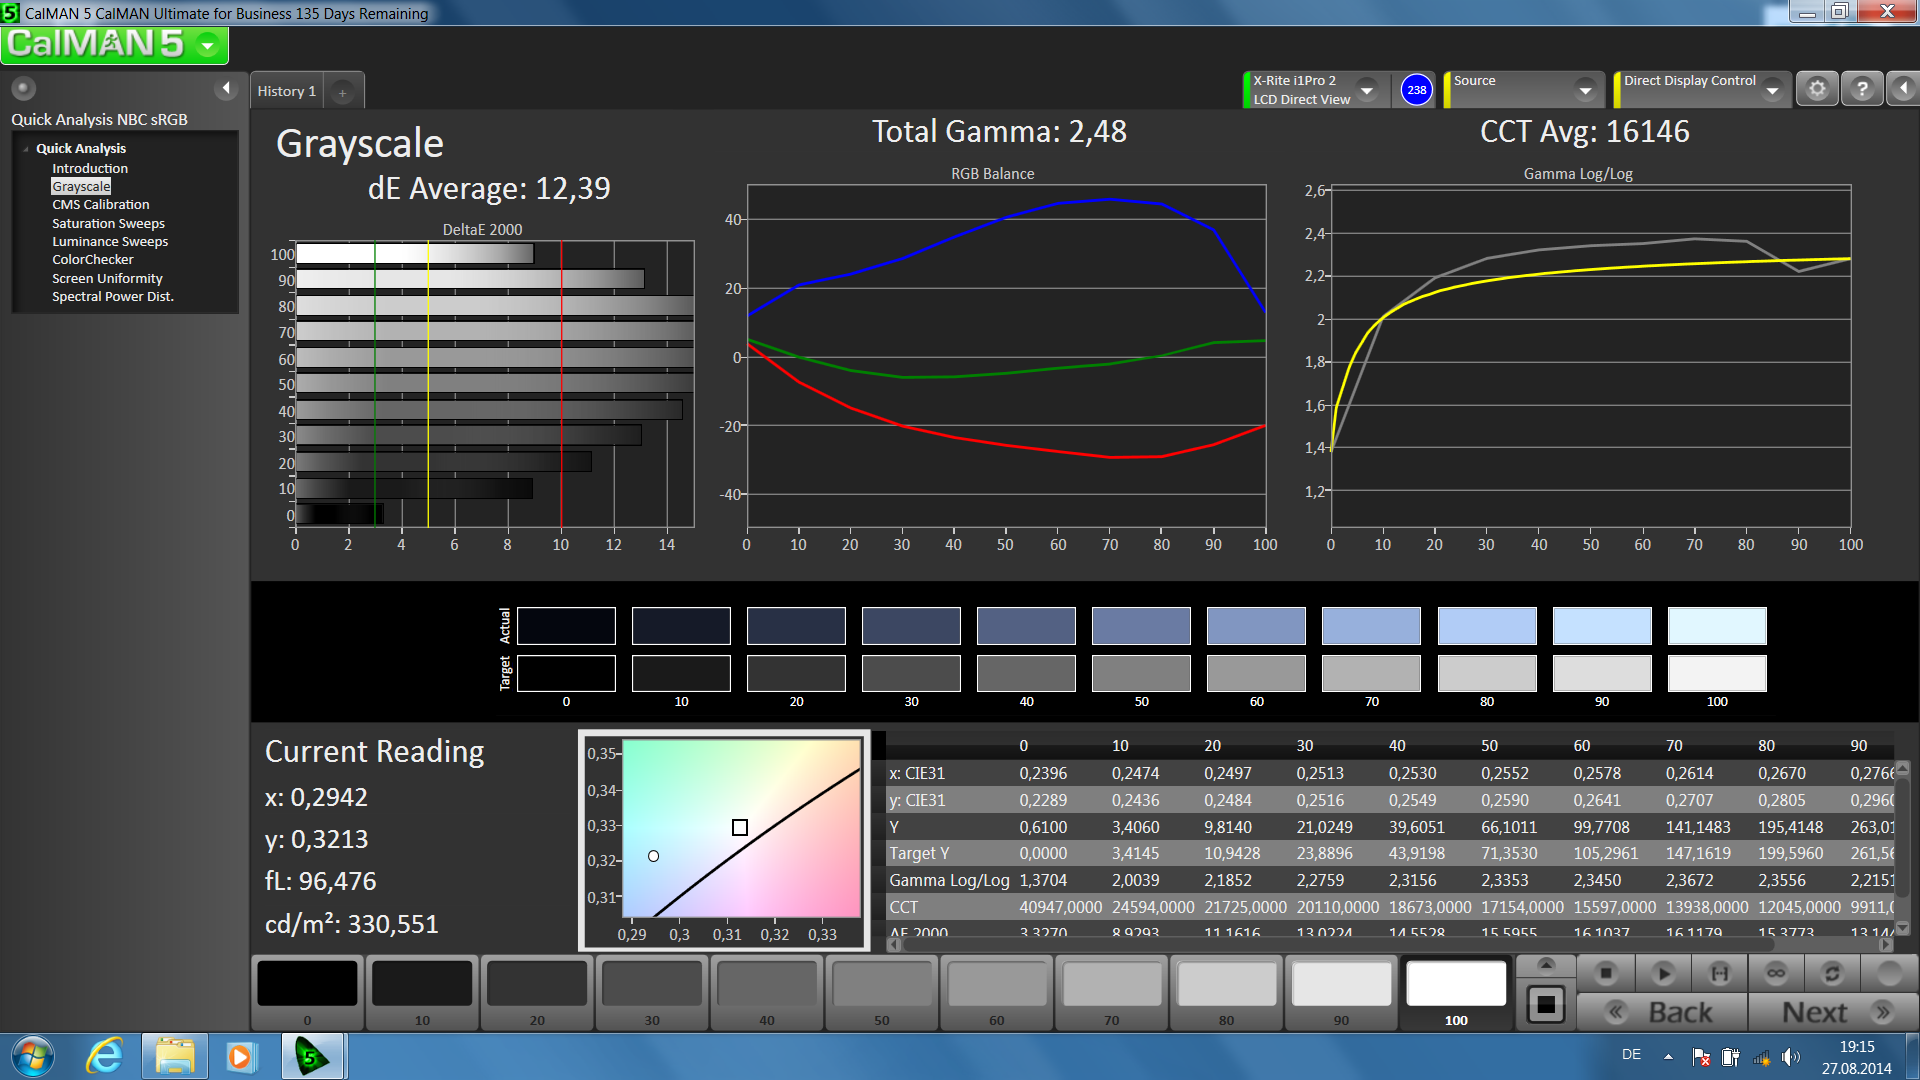
Task: Open the Source dropdown
Action: (1585, 90)
